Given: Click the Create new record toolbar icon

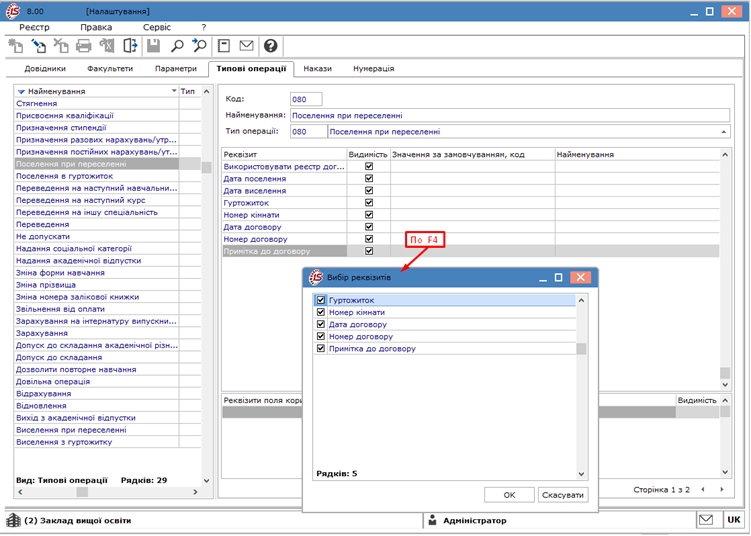Looking at the screenshot, I should [x=15, y=46].
